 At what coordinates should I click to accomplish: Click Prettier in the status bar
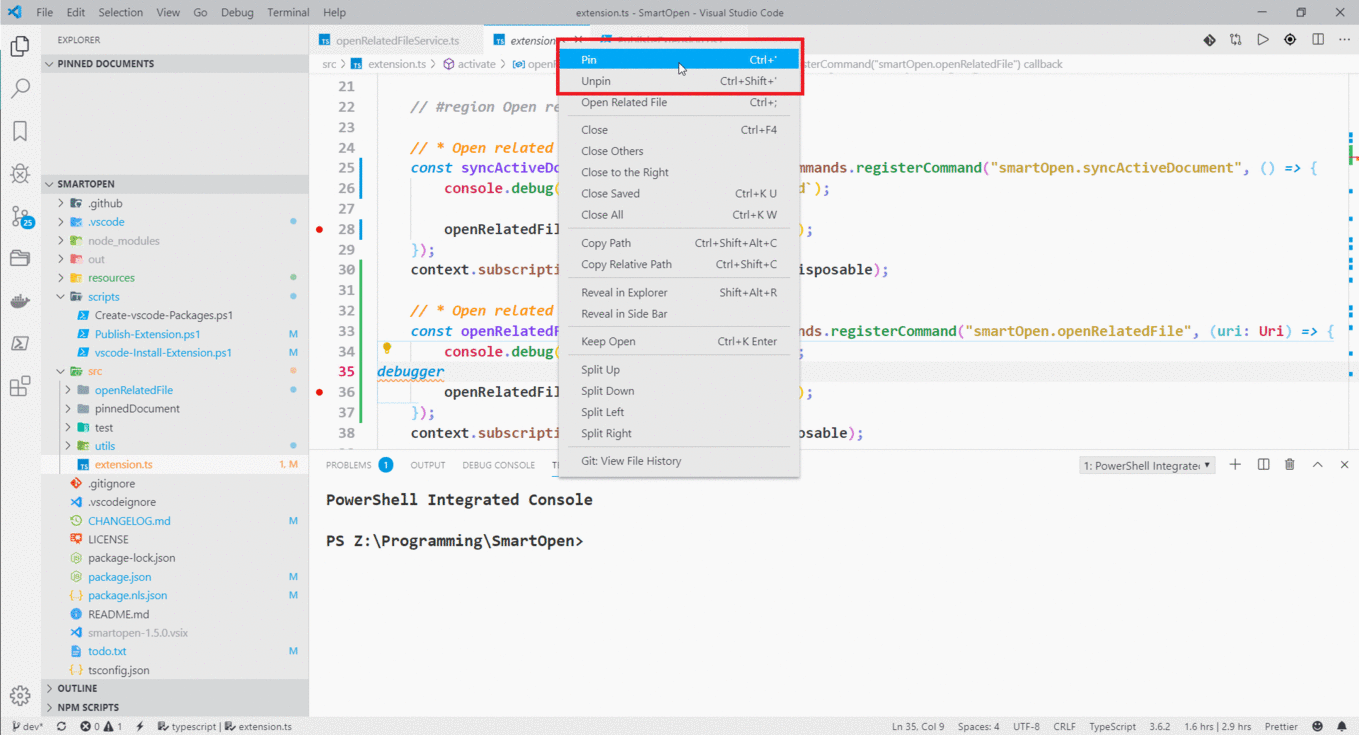click(x=1281, y=727)
